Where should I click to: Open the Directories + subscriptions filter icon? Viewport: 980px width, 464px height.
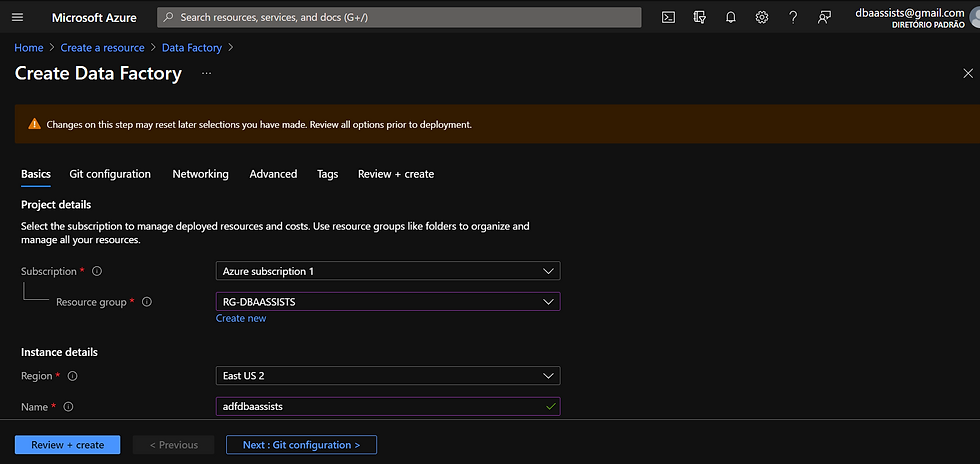[700, 17]
